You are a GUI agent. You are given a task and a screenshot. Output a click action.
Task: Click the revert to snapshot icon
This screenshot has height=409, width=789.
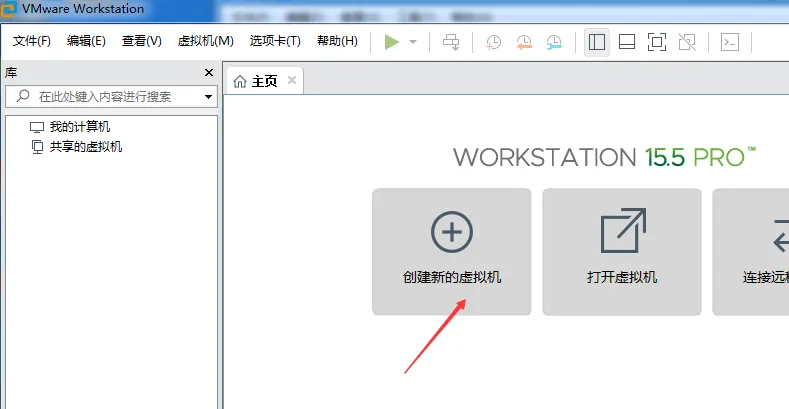524,41
